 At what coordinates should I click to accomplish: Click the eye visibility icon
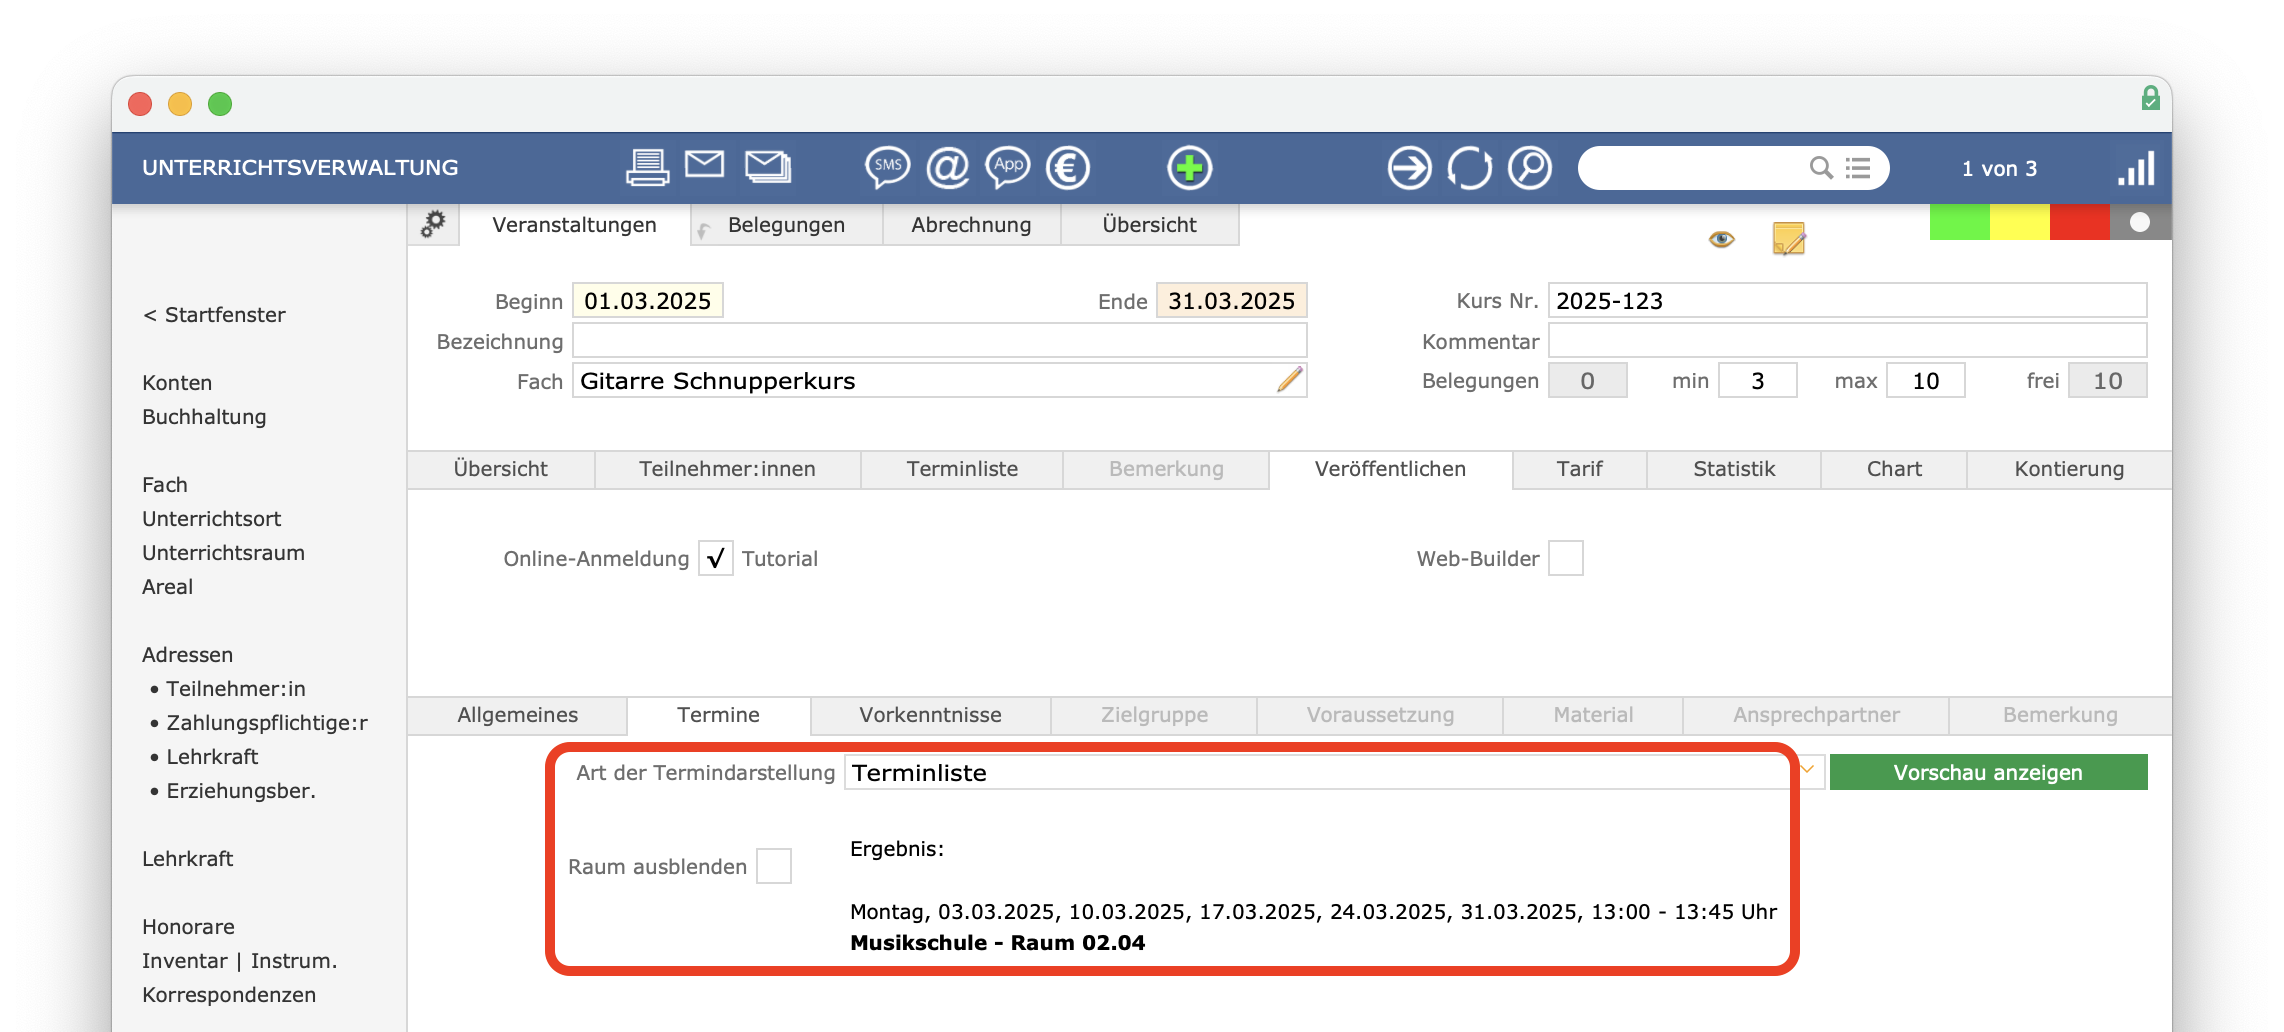click(1721, 239)
